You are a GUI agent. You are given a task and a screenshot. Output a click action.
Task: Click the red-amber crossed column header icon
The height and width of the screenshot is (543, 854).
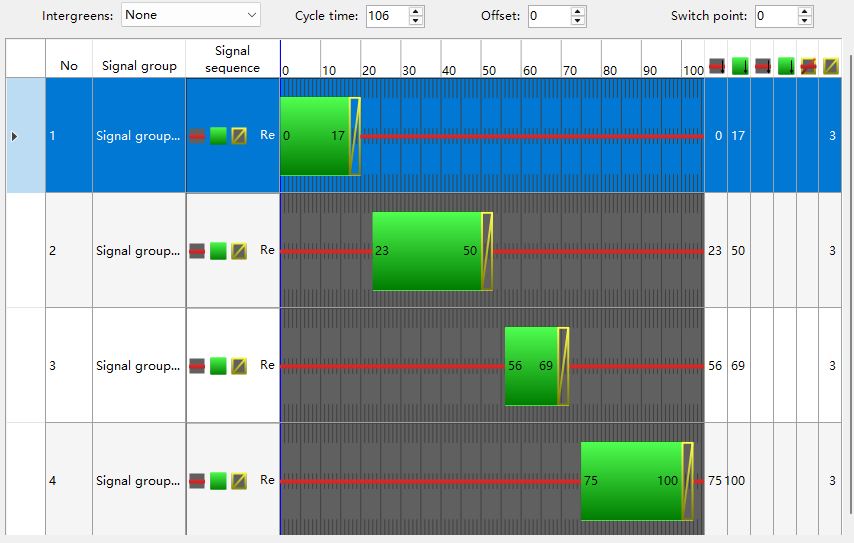[808, 66]
